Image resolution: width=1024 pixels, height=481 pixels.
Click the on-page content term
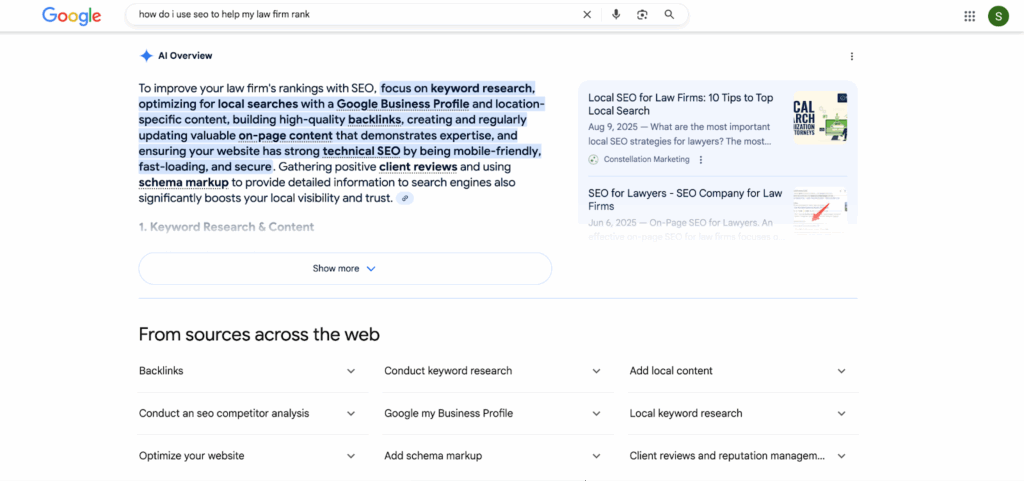(x=285, y=136)
